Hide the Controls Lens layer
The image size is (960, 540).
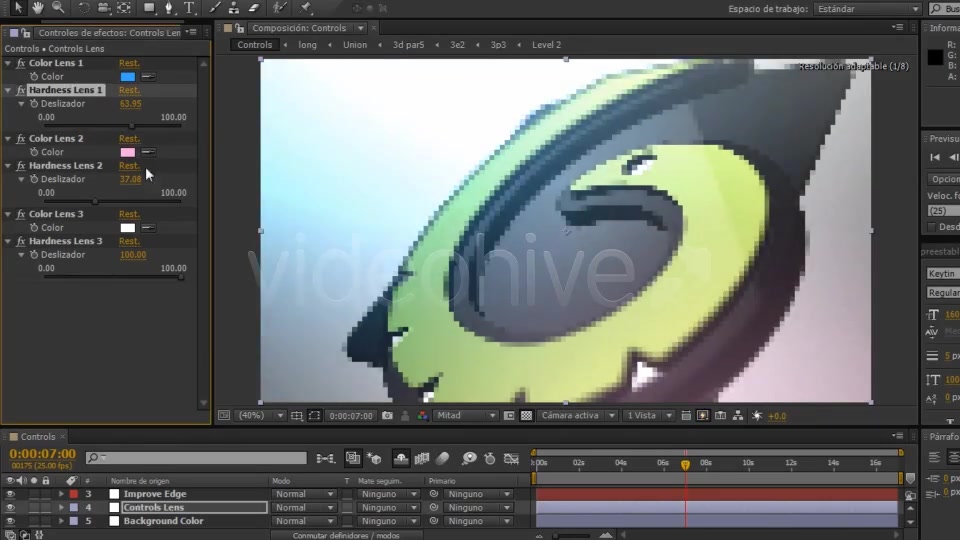pos(10,508)
